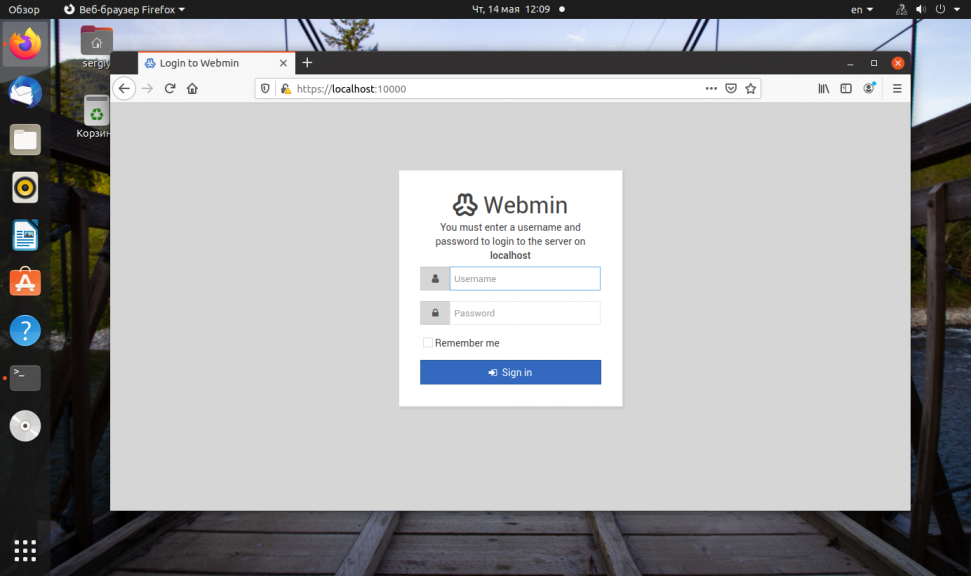Toggle the sidebar view icon
971x576 pixels.
tap(846, 89)
